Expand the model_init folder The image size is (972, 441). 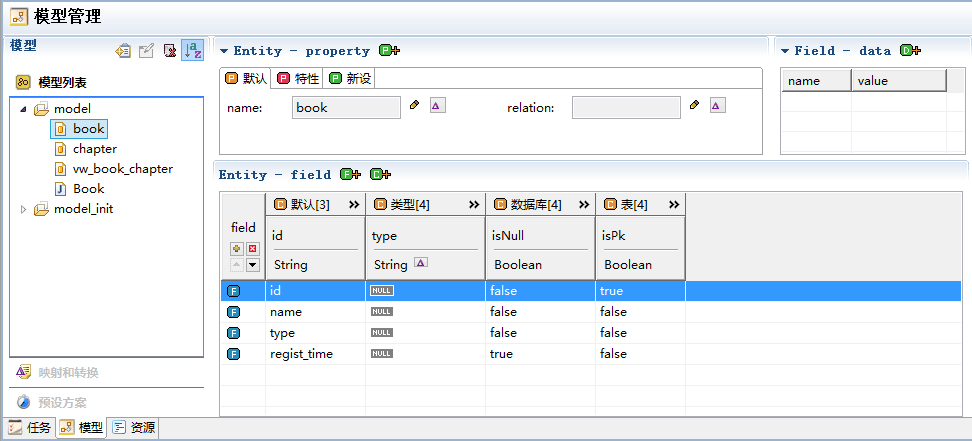click(x=24, y=210)
